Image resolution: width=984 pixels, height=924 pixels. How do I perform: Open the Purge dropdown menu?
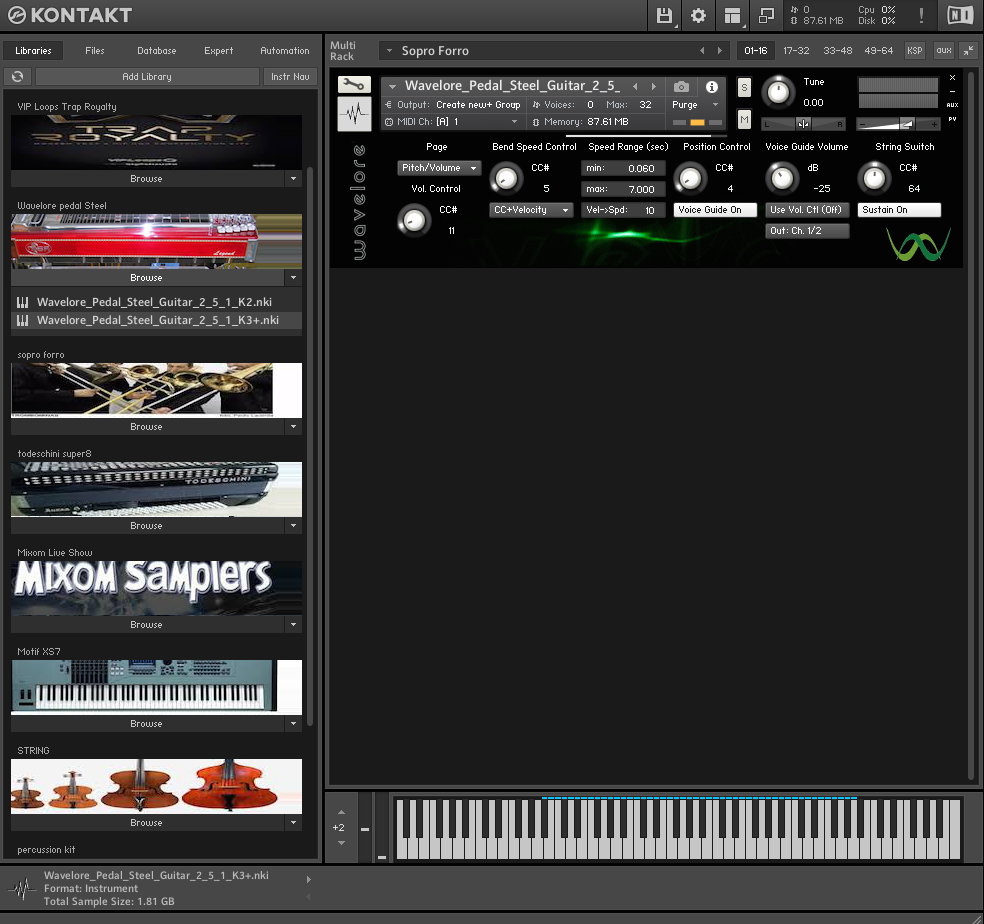[695, 105]
